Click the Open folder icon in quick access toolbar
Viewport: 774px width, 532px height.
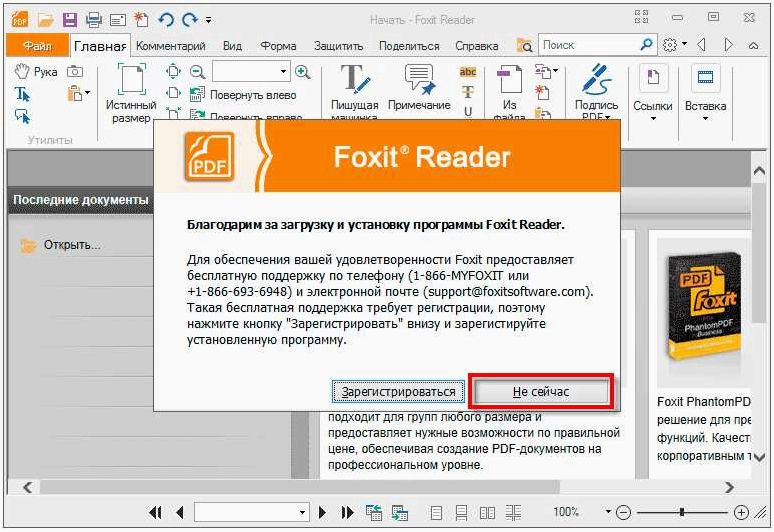(45, 20)
